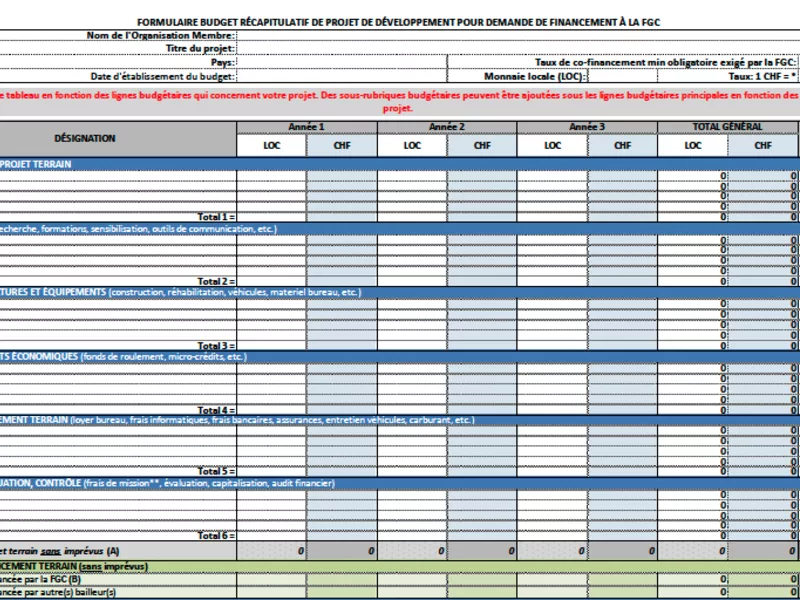The image size is (800, 600).
Task: Click the CHF sub-header under TOTAL GÉNÉRAL
Action: pos(763,145)
